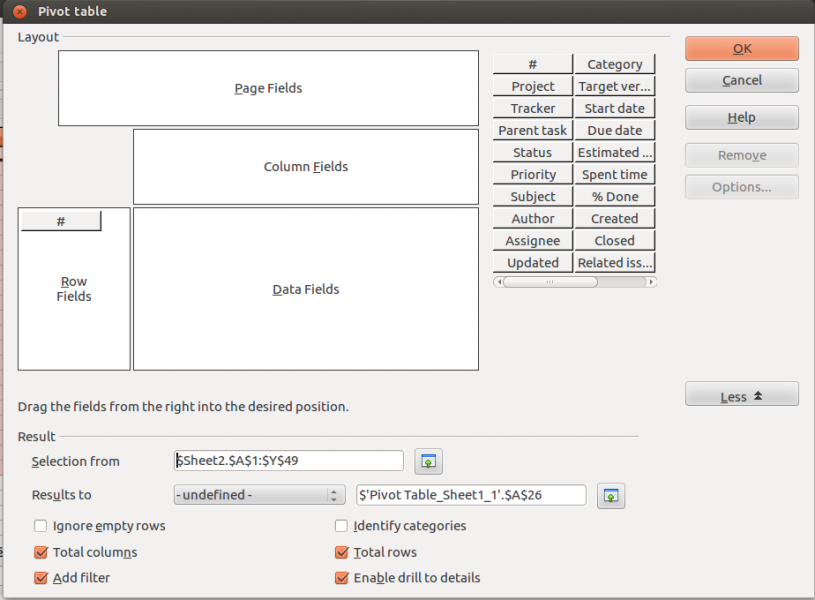Select the # field in Row Fields
Screen dimensions: 815x600
[61, 221]
